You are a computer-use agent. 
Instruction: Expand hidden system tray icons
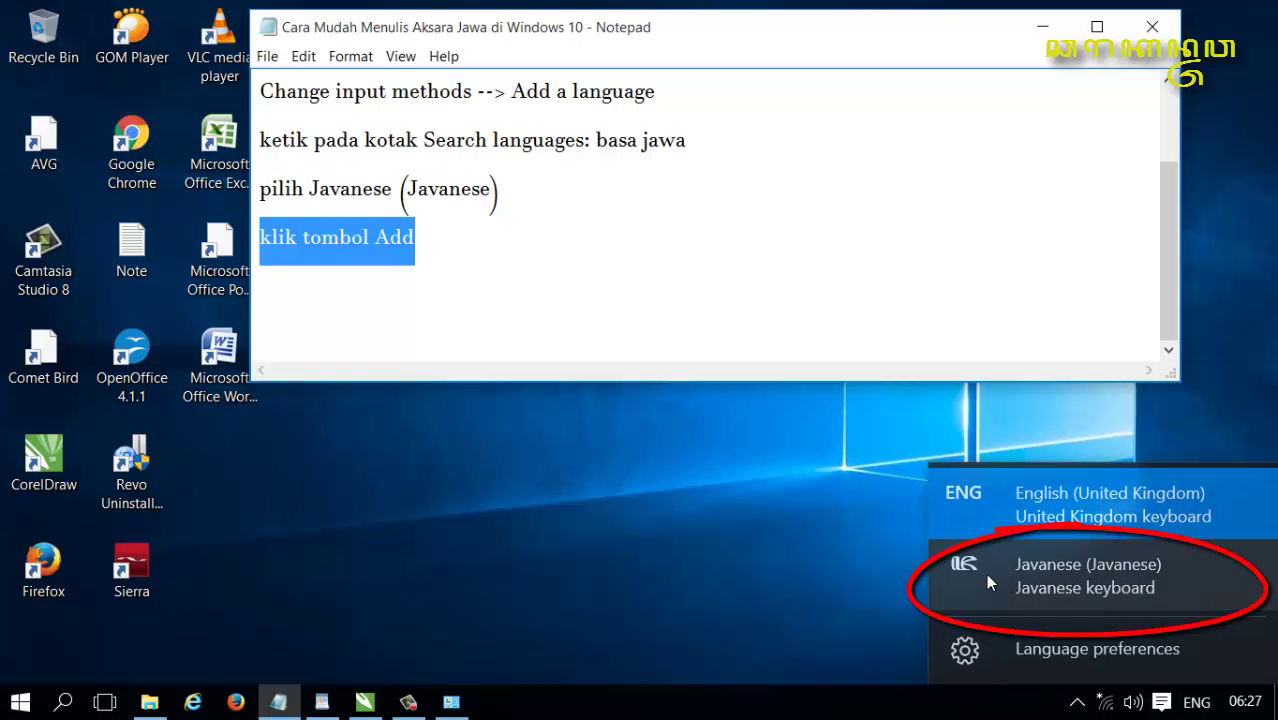[1077, 702]
